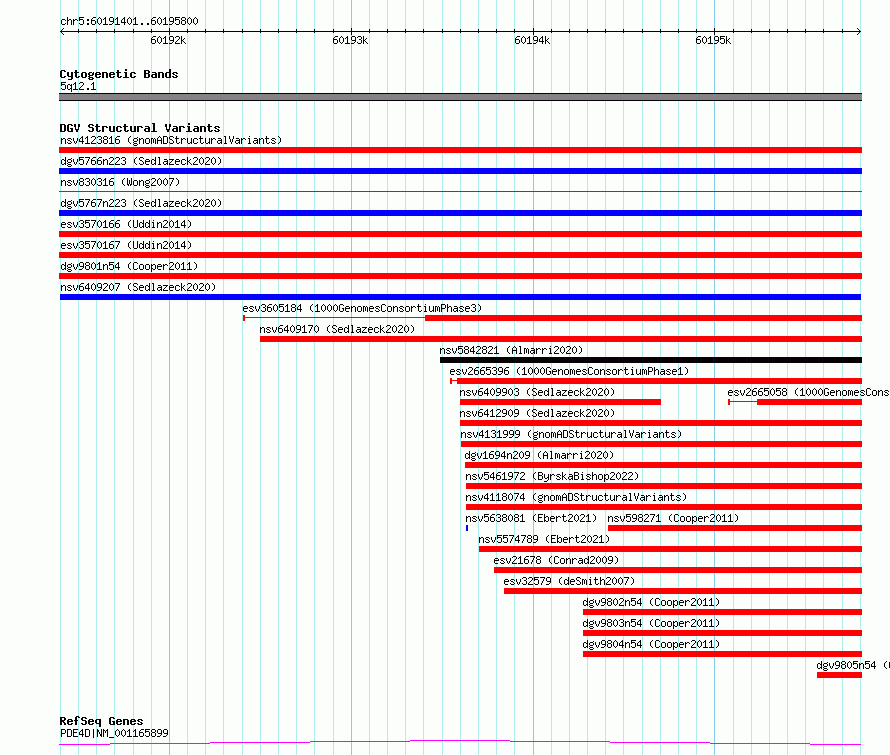This screenshot has width=890, height=755.
Task: Click the left arrow on the ruler
Action: 62,32
